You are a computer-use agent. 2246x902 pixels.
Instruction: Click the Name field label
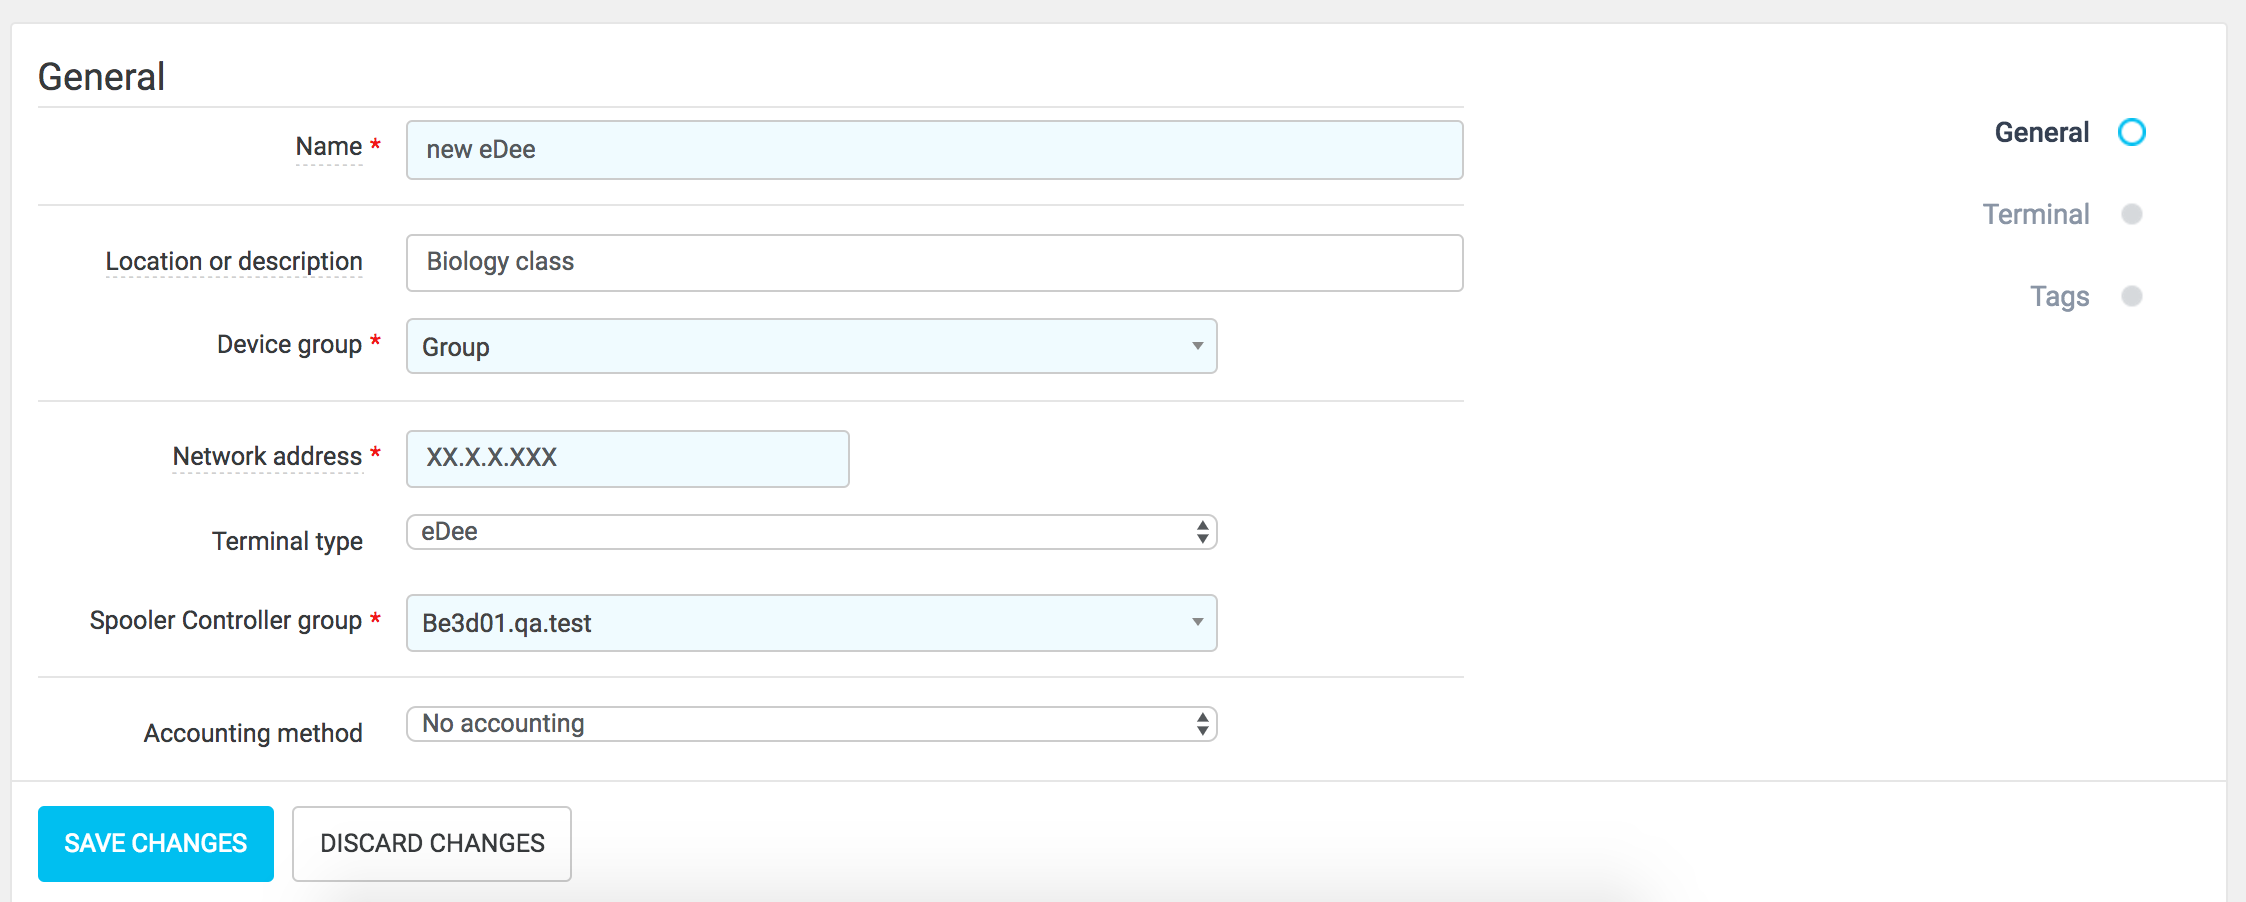click(x=328, y=147)
